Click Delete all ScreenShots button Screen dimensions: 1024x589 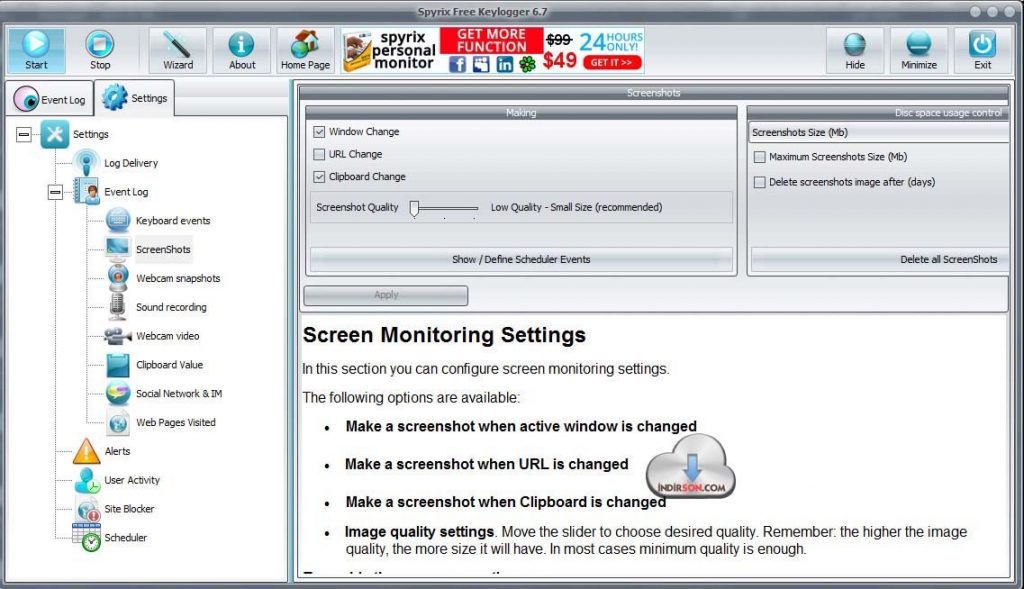pyautogui.click(x=880, y=259)
